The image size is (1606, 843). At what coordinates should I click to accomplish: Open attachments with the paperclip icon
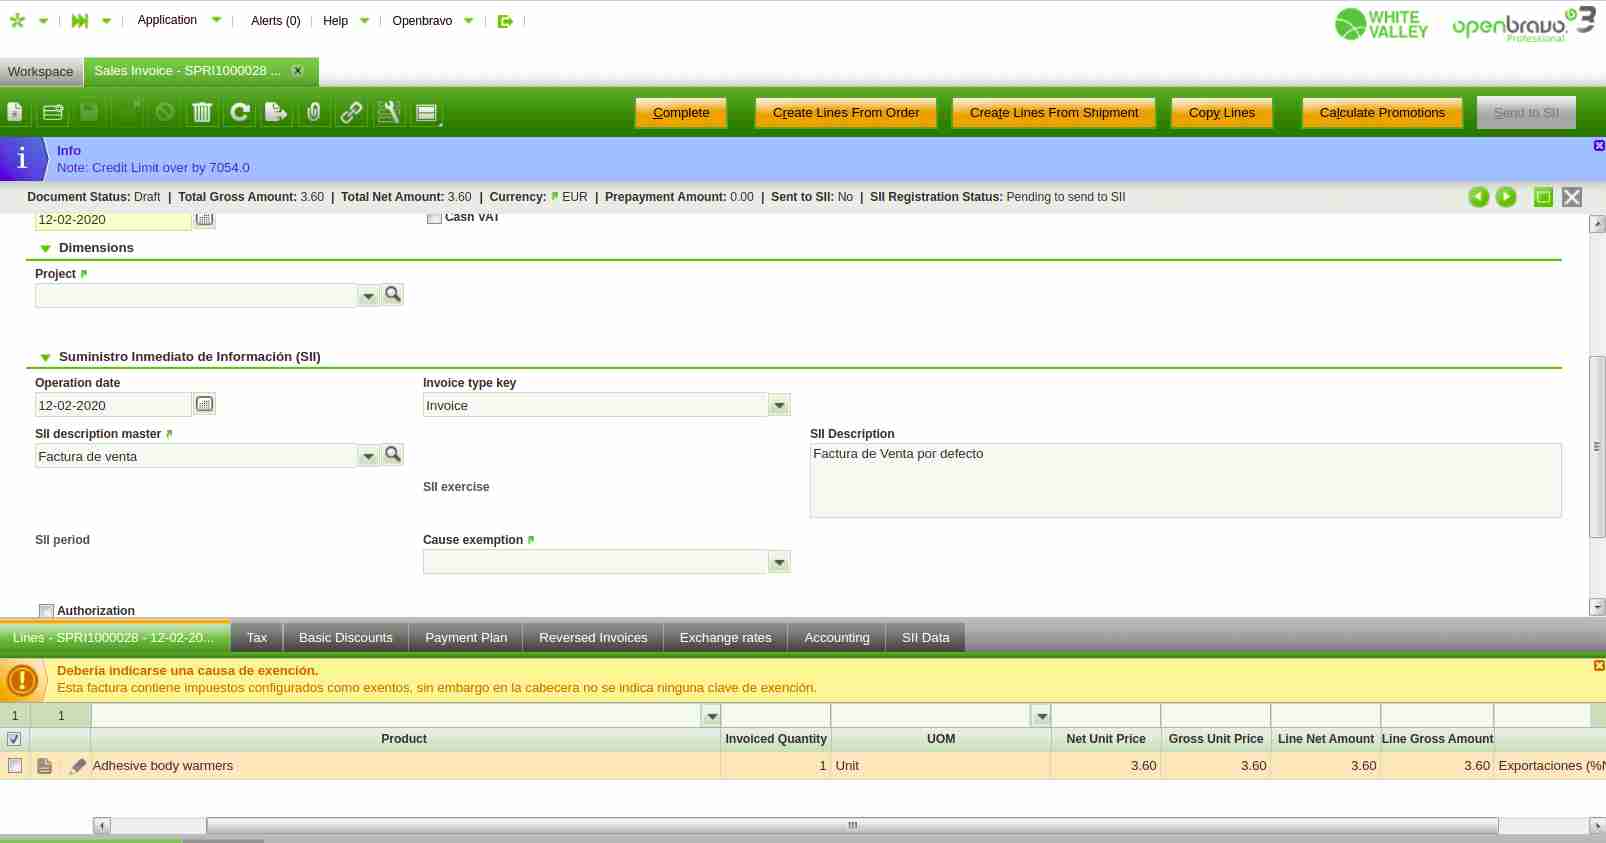click(x=314, y=113)
